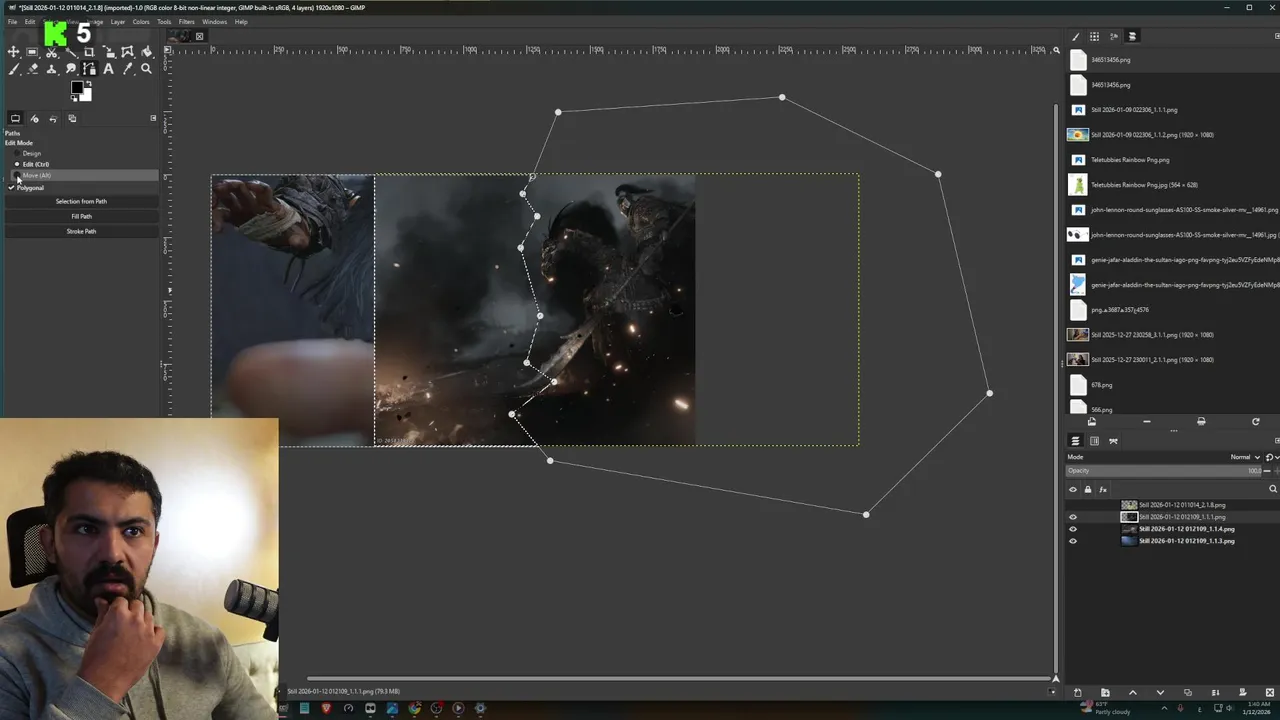Pick the Scissors Select tool
Viewport: 1280px width, 720px height.
(51, 52)
